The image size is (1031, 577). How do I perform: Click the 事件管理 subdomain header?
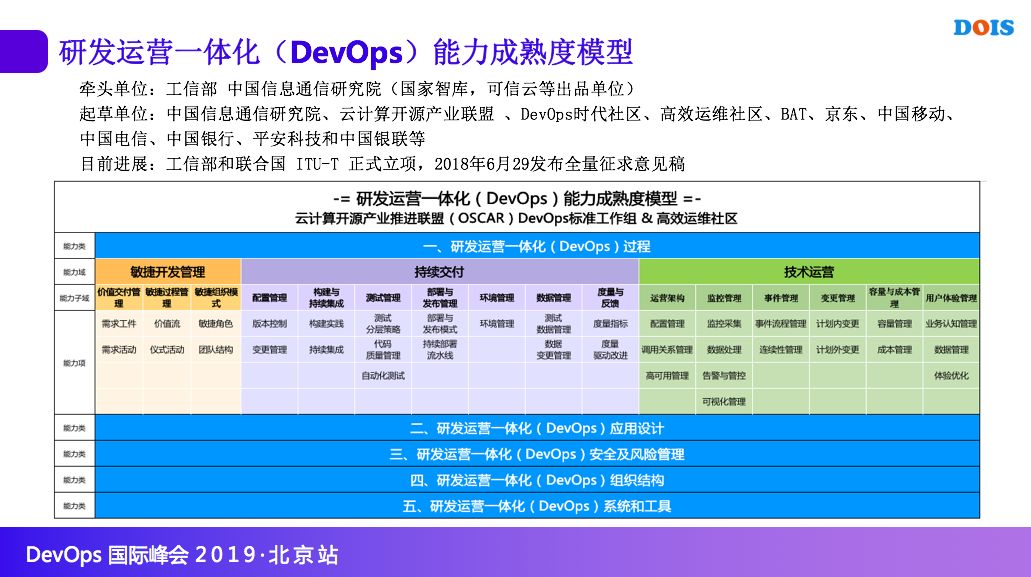tap(780, 298)
